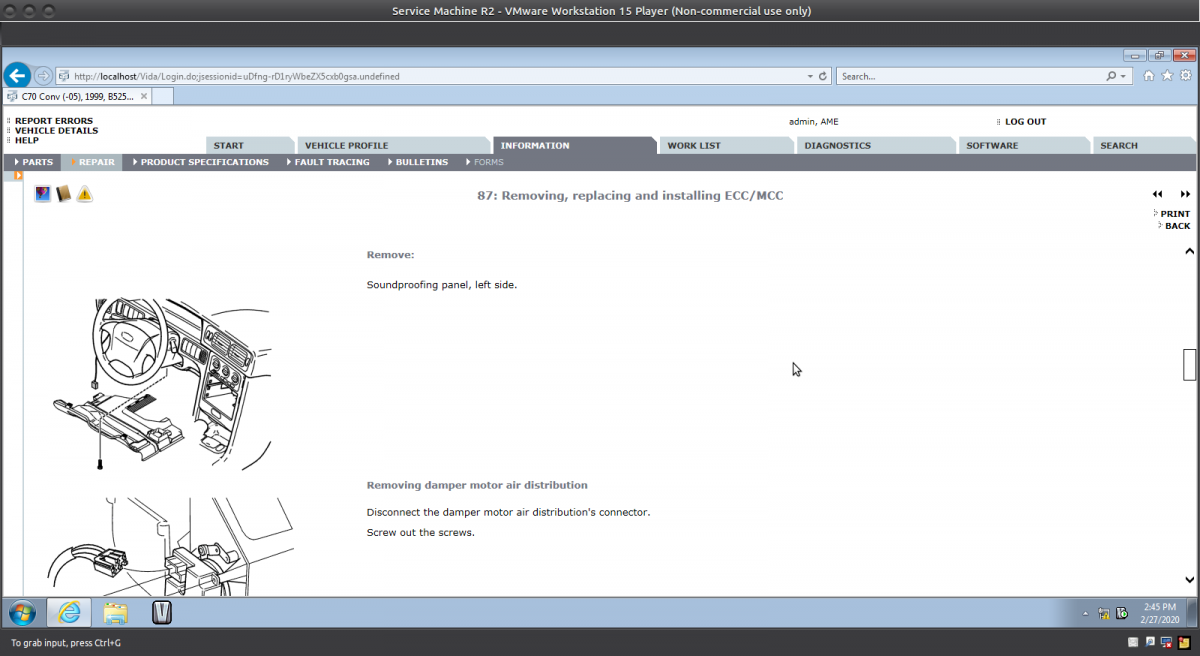Open the brown book icon
The height and width of the screenshot is (656, 1200).
tap(64, 194)
